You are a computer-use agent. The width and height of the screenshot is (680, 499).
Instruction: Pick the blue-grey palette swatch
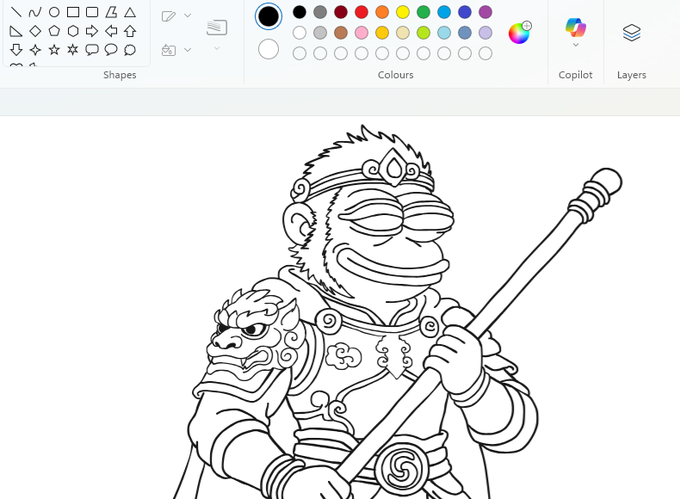click(x=465, y=33)
